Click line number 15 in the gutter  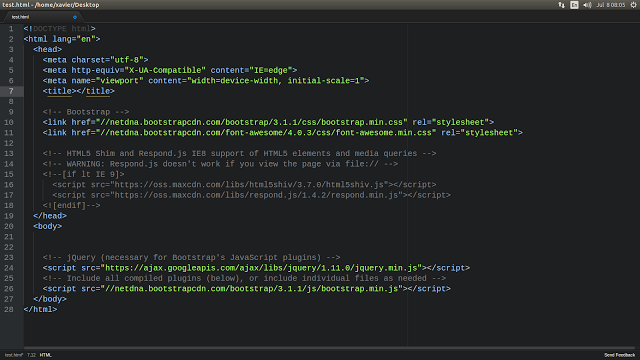[x=9, y=174]
